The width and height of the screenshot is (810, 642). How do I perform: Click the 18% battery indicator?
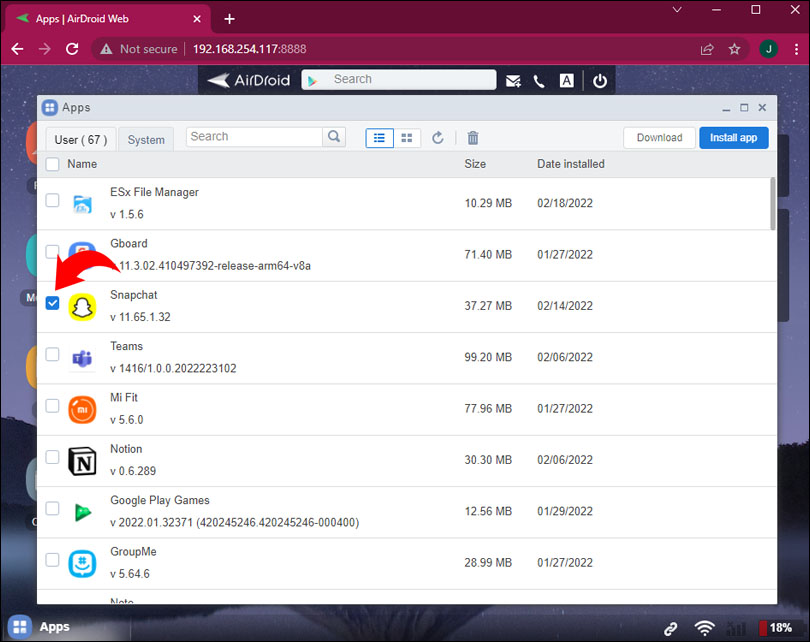(775, 628)
